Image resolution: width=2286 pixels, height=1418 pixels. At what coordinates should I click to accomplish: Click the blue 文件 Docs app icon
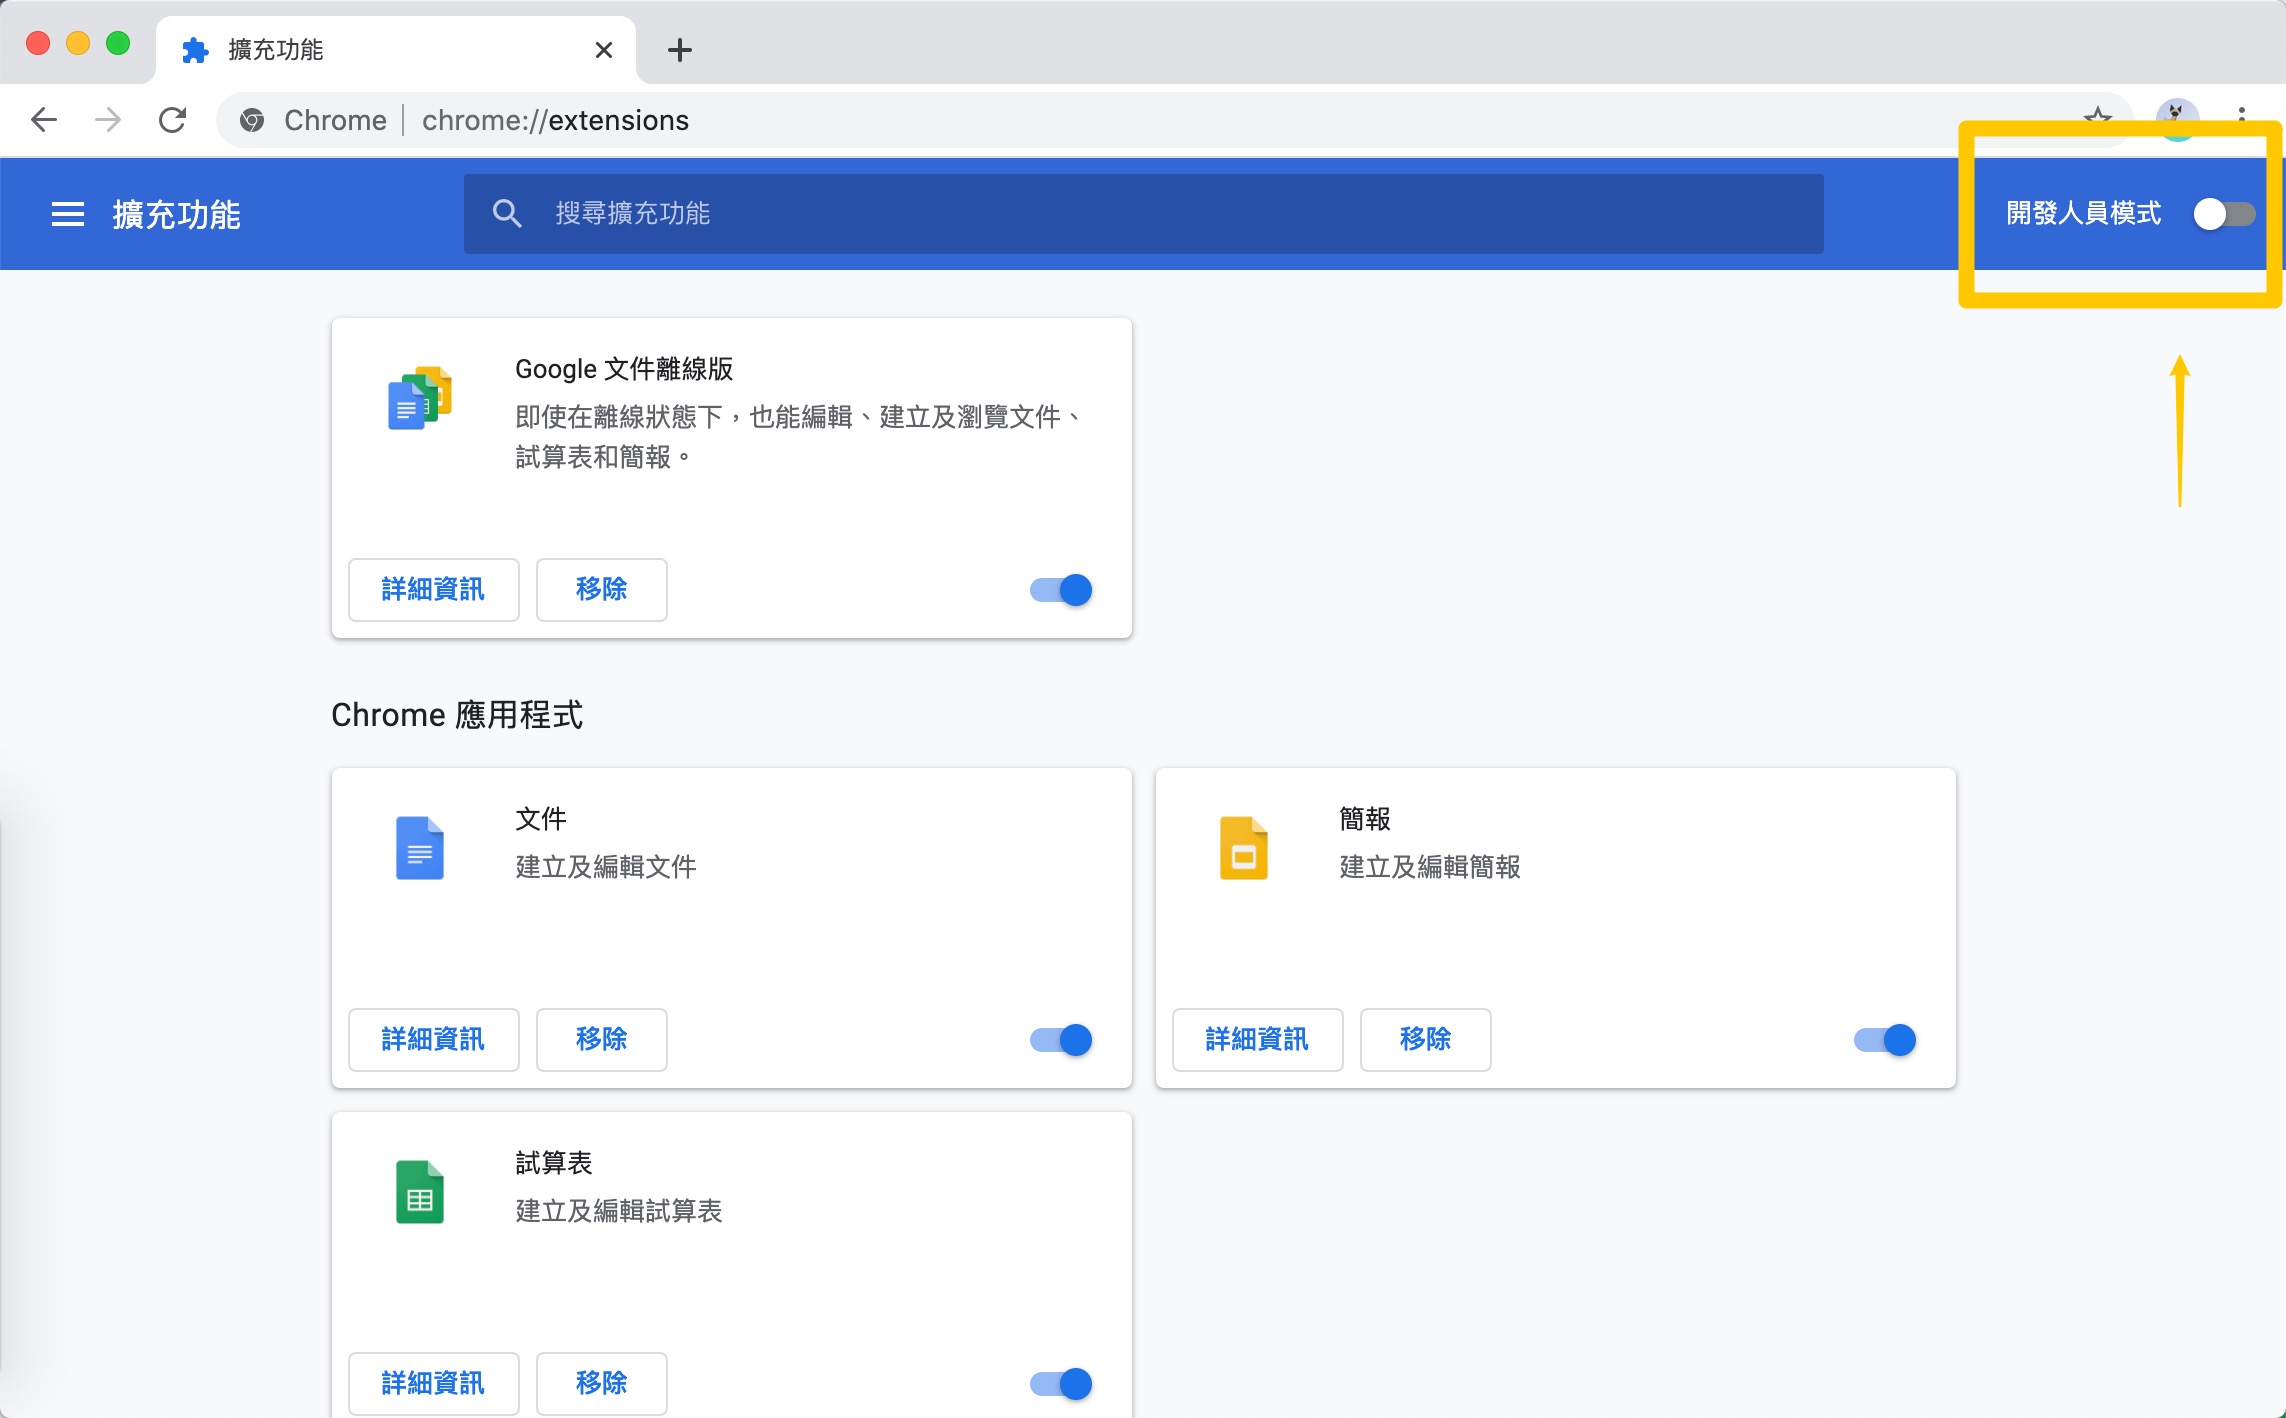[x=420, y=848]
